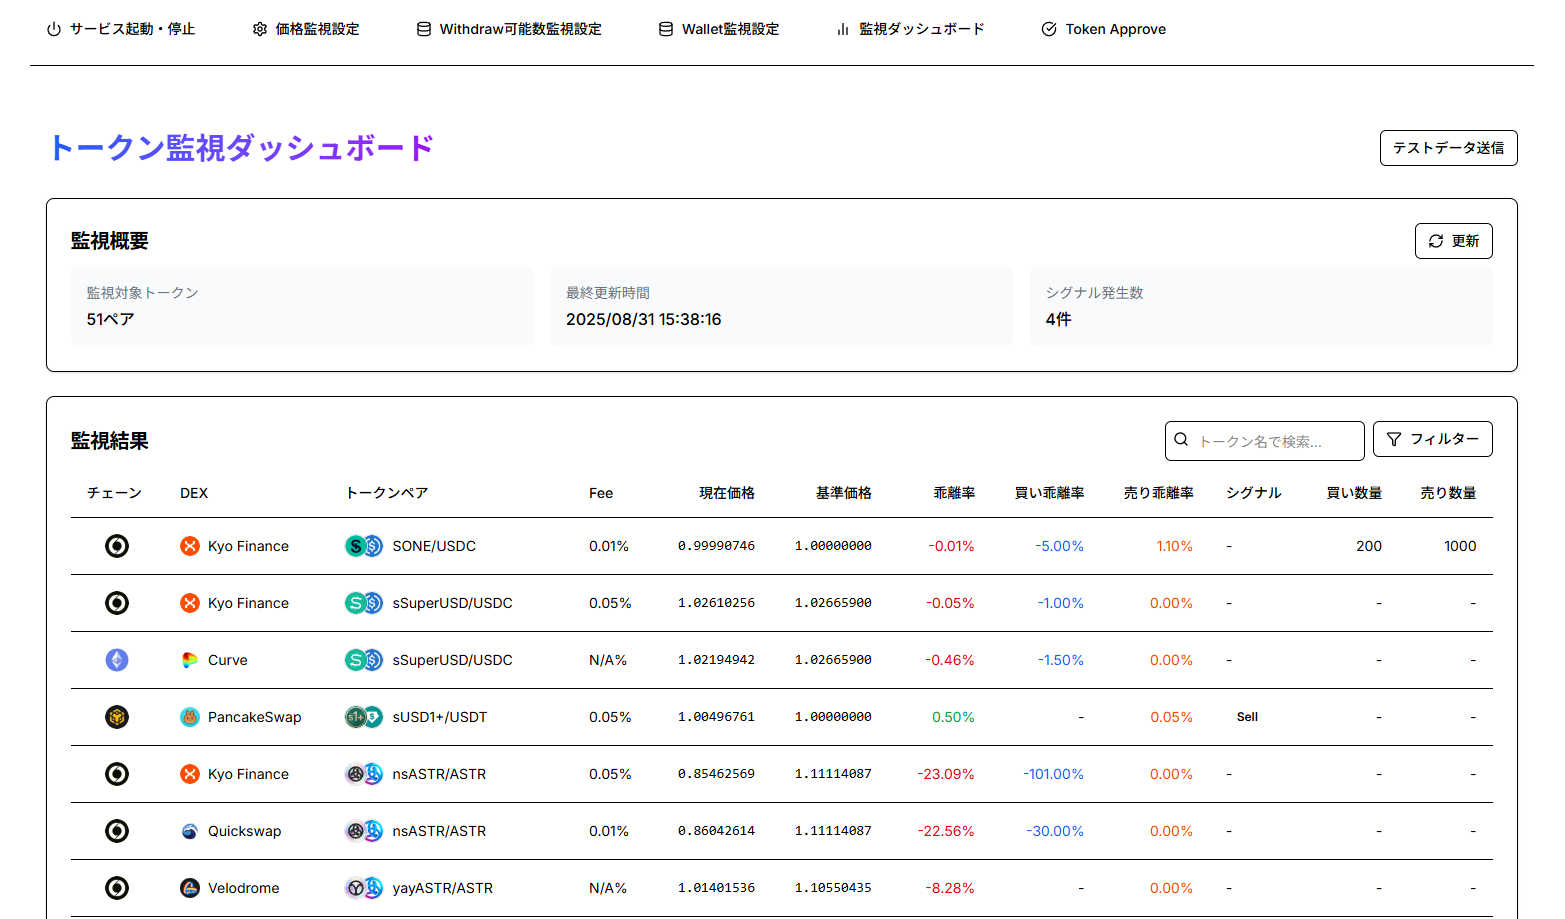Select the Quickswap DEX icon
Viewport: 1565px width, 919px height.
190,831
